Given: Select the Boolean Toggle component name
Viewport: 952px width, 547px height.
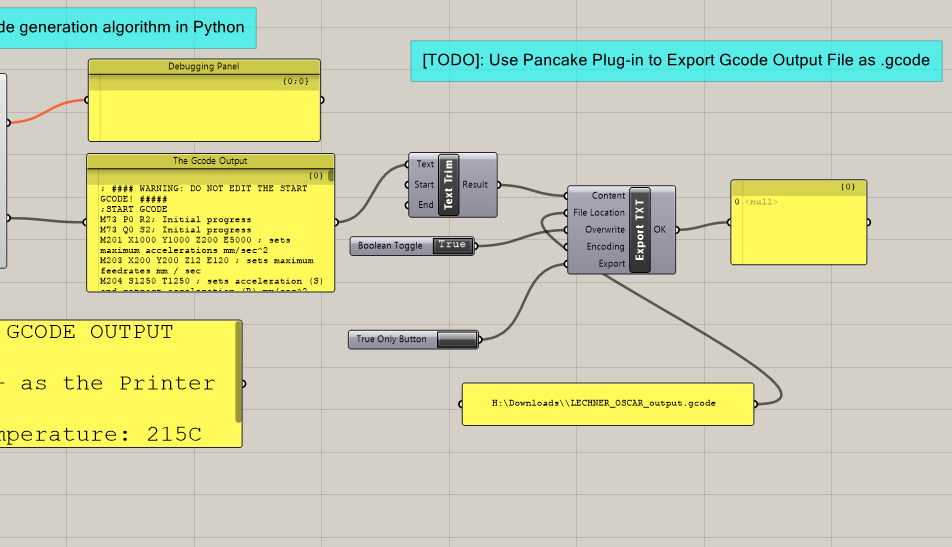Looking at the screenshot, I should point(390,246).
